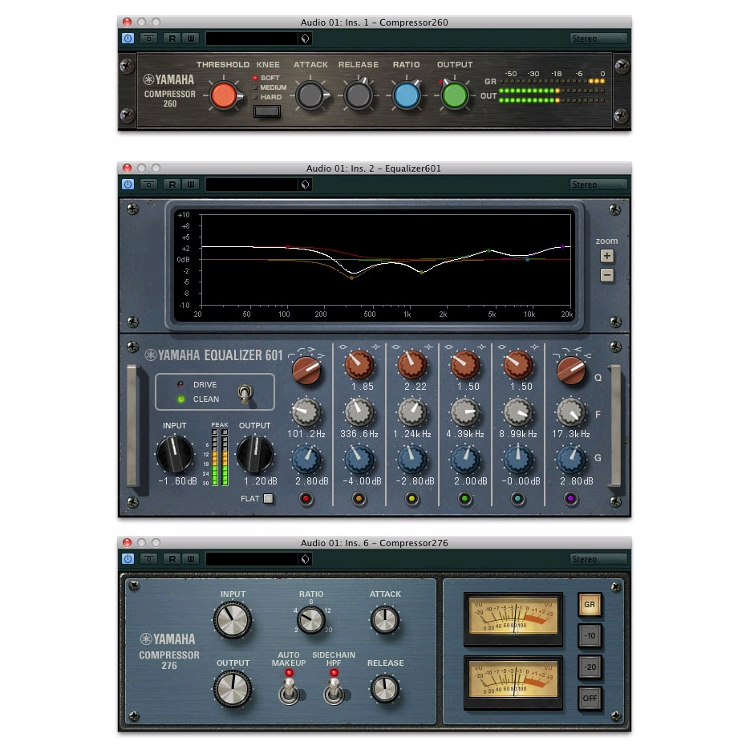The width and height of the screenshot is (750, 750).
Task: Click the Attack knob on Compressor 276
Action: 385,620
